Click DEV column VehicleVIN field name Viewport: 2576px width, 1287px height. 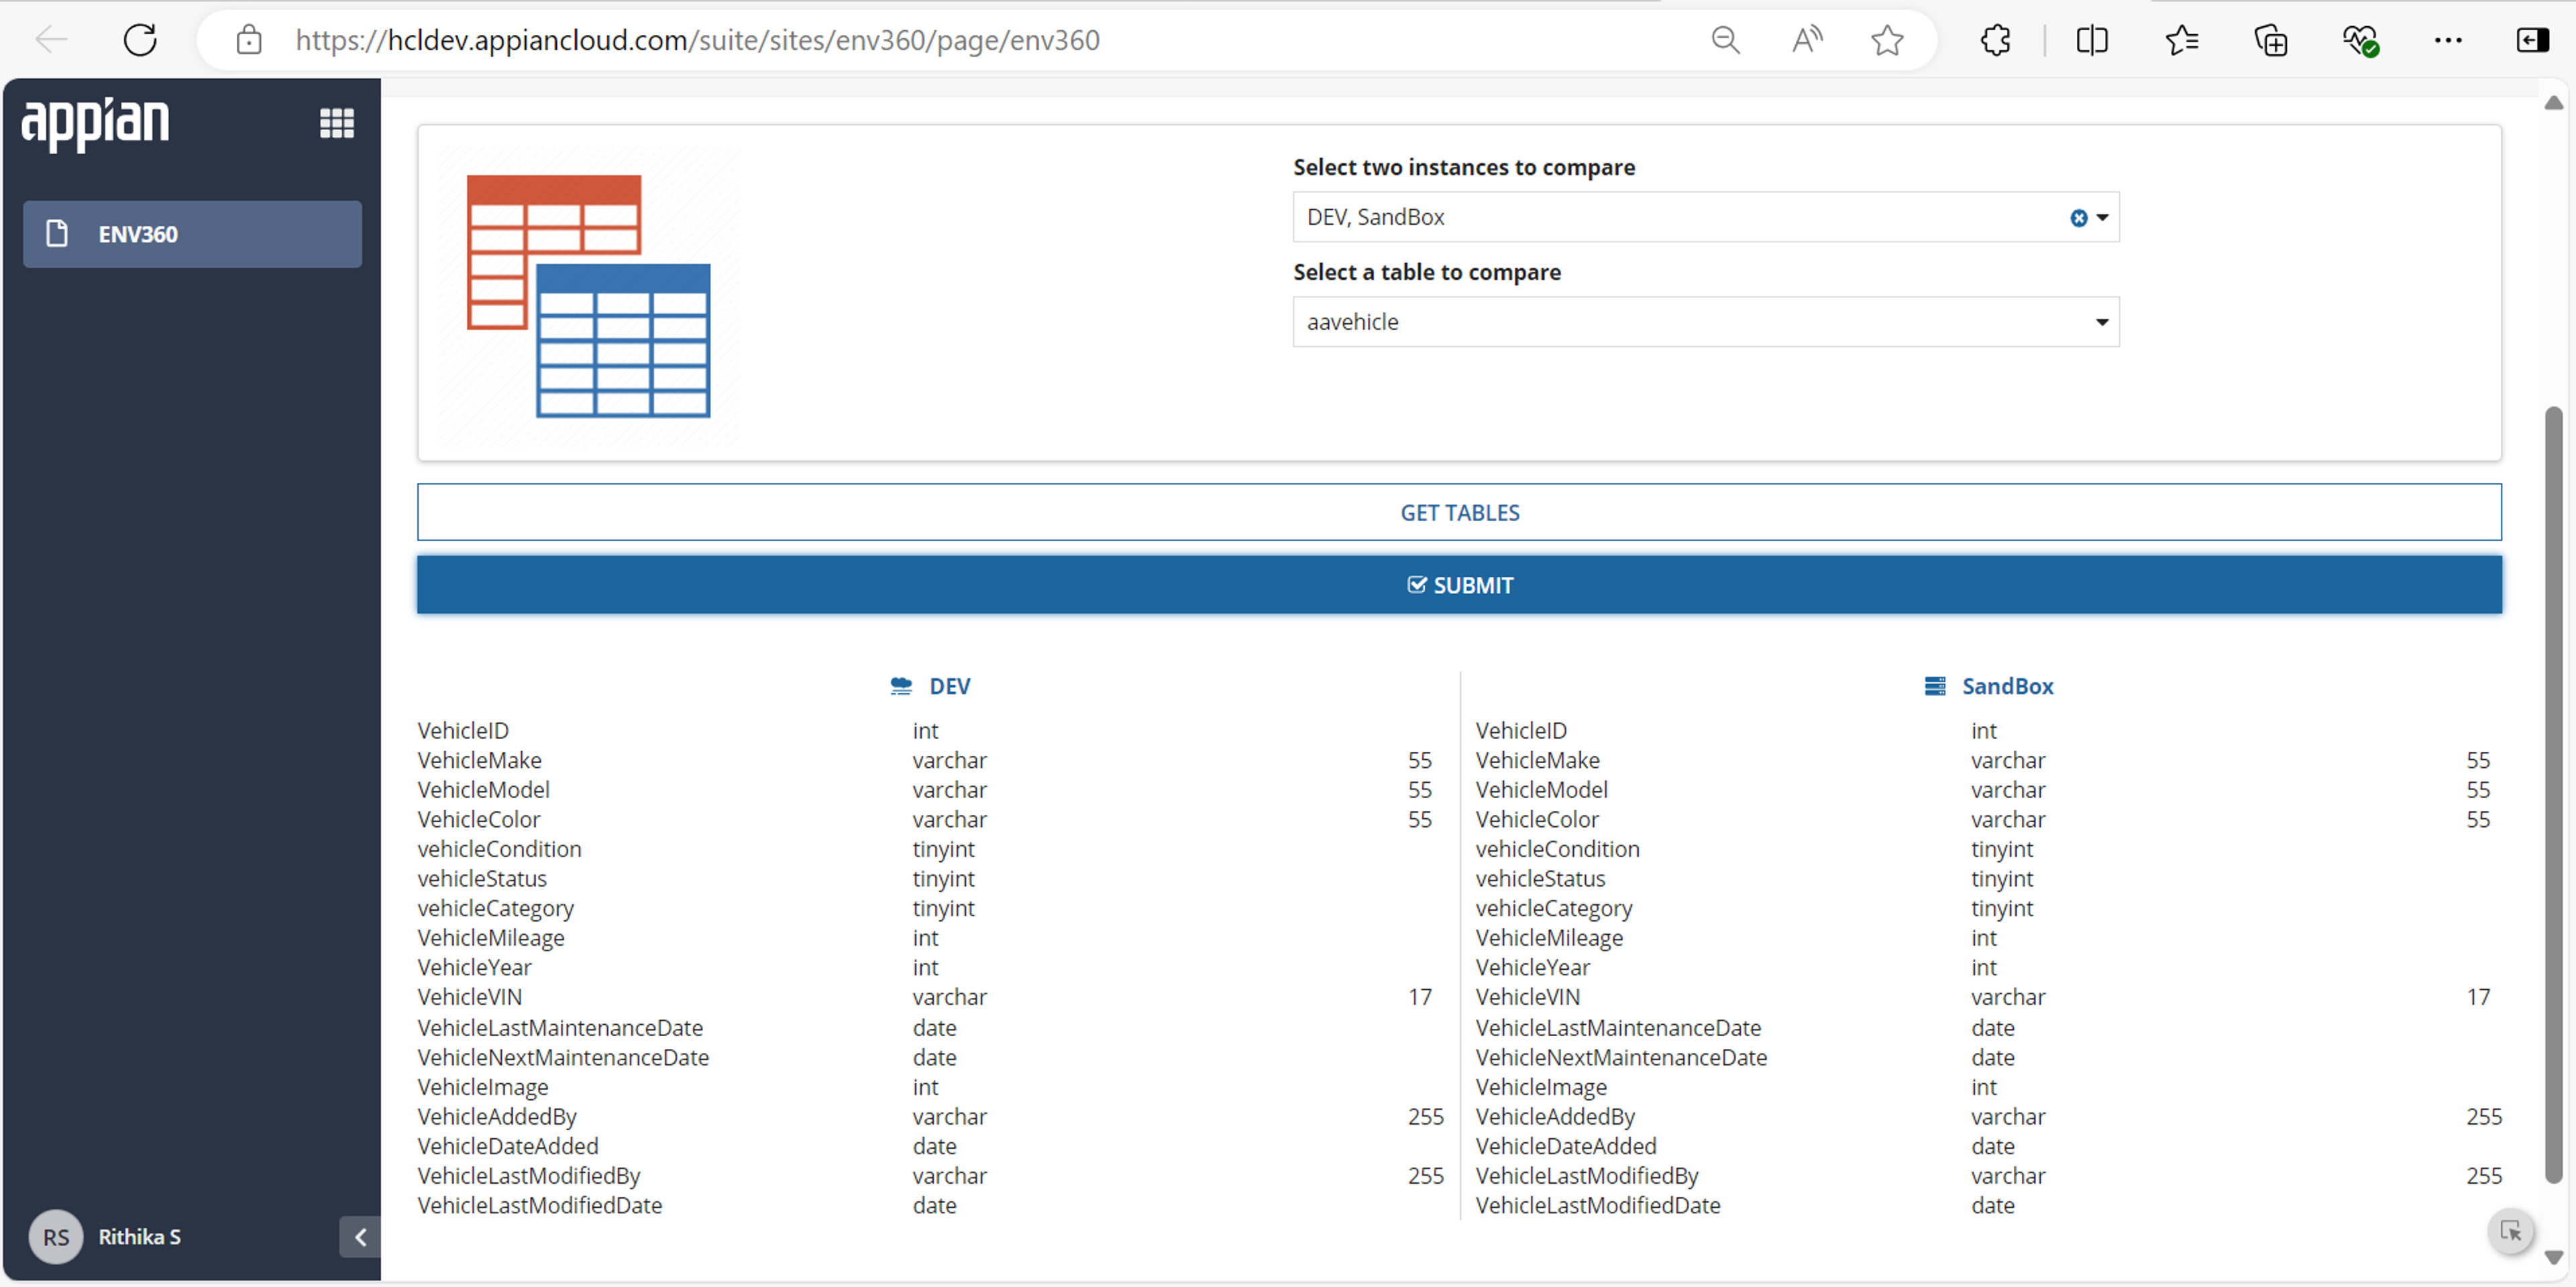click(469, 998)
